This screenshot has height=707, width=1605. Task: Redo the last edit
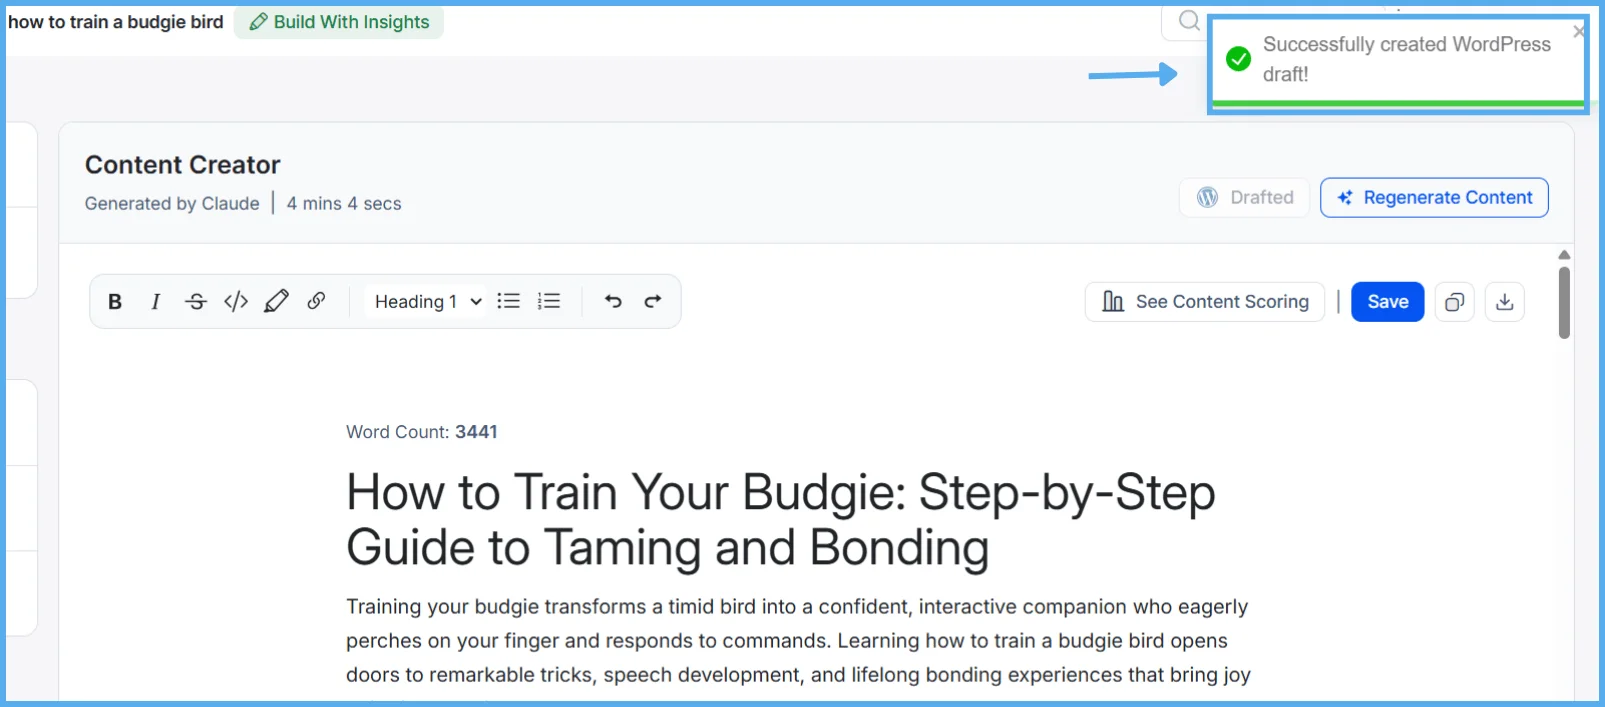[653, 301]
